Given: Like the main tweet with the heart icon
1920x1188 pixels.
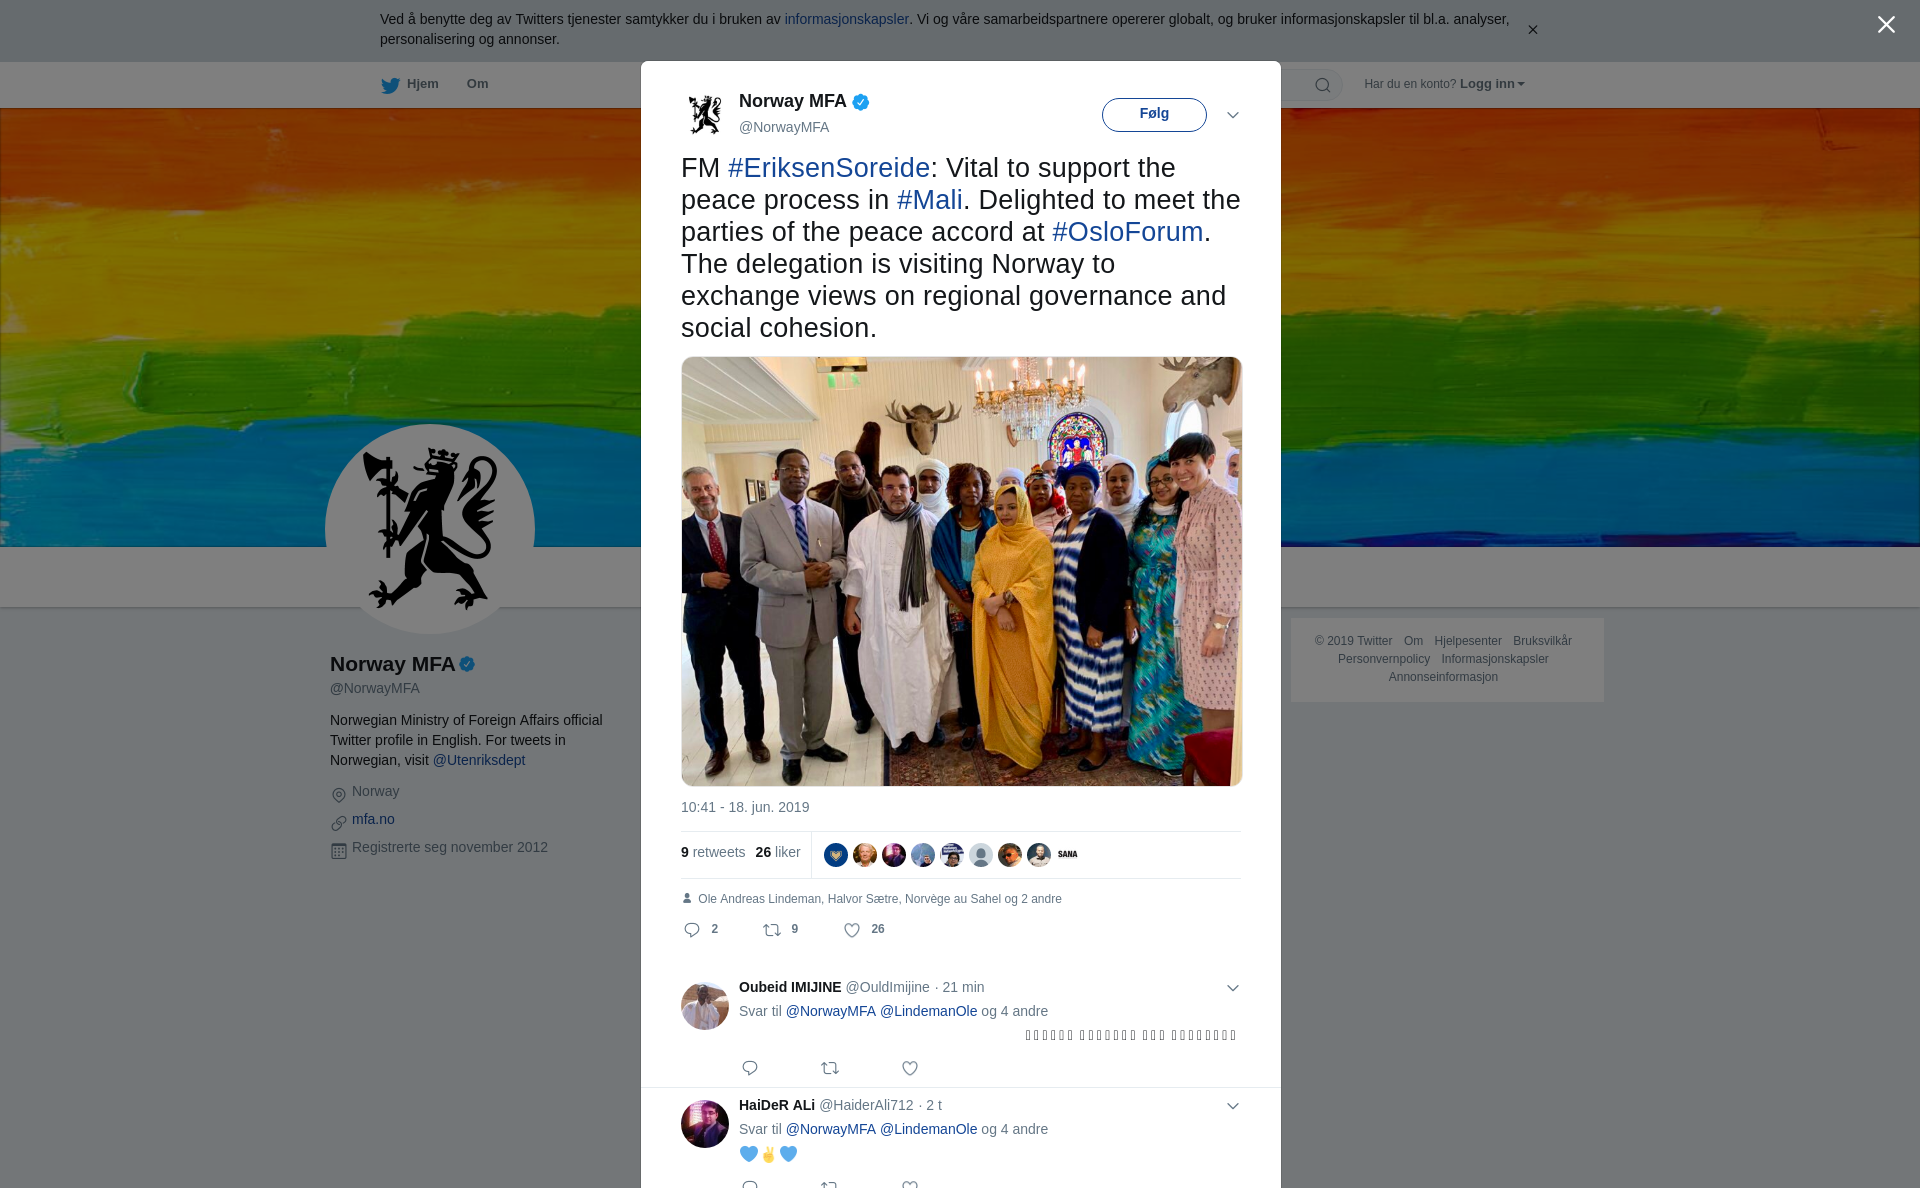Looking at the screenshot, I should [x=852, y=930].
